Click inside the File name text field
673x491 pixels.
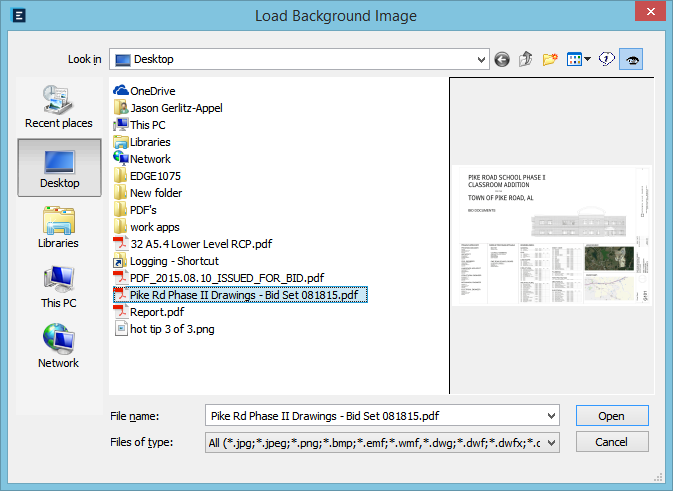[x=370, y=416]
